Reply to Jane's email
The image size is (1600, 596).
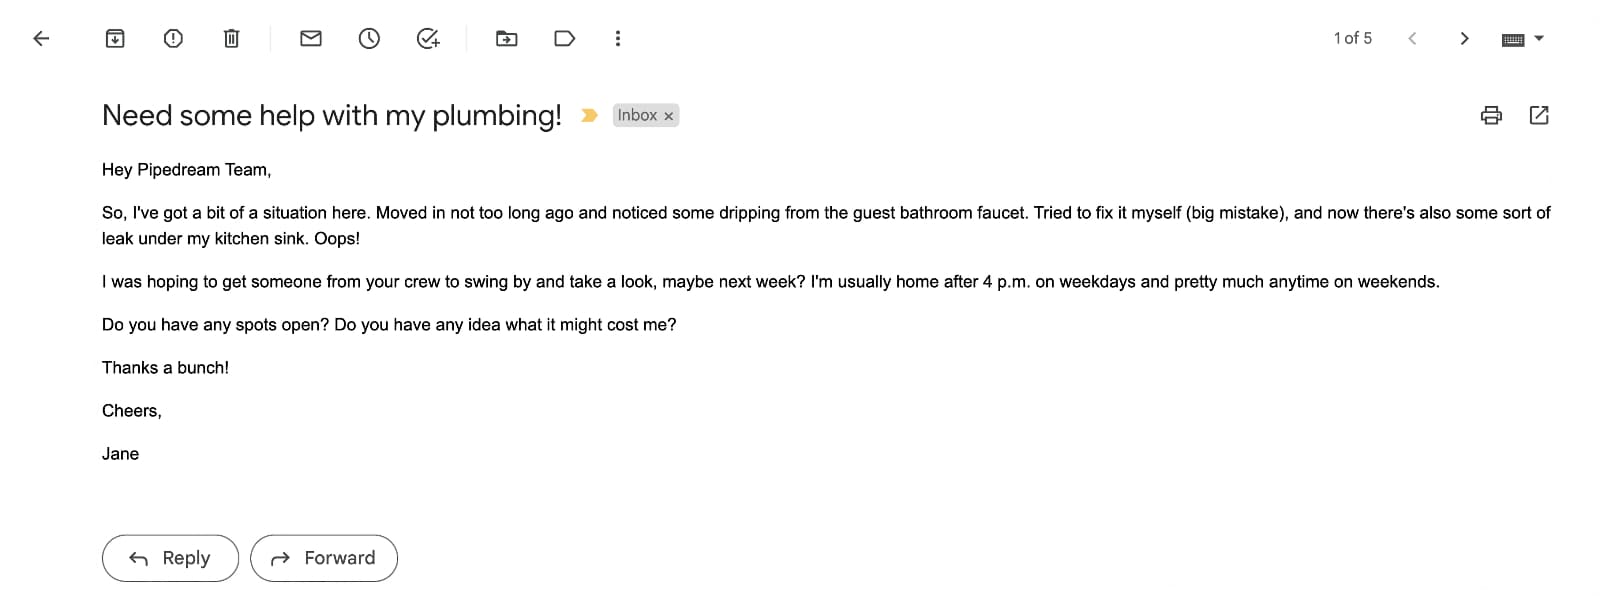[x=169, y=558]
